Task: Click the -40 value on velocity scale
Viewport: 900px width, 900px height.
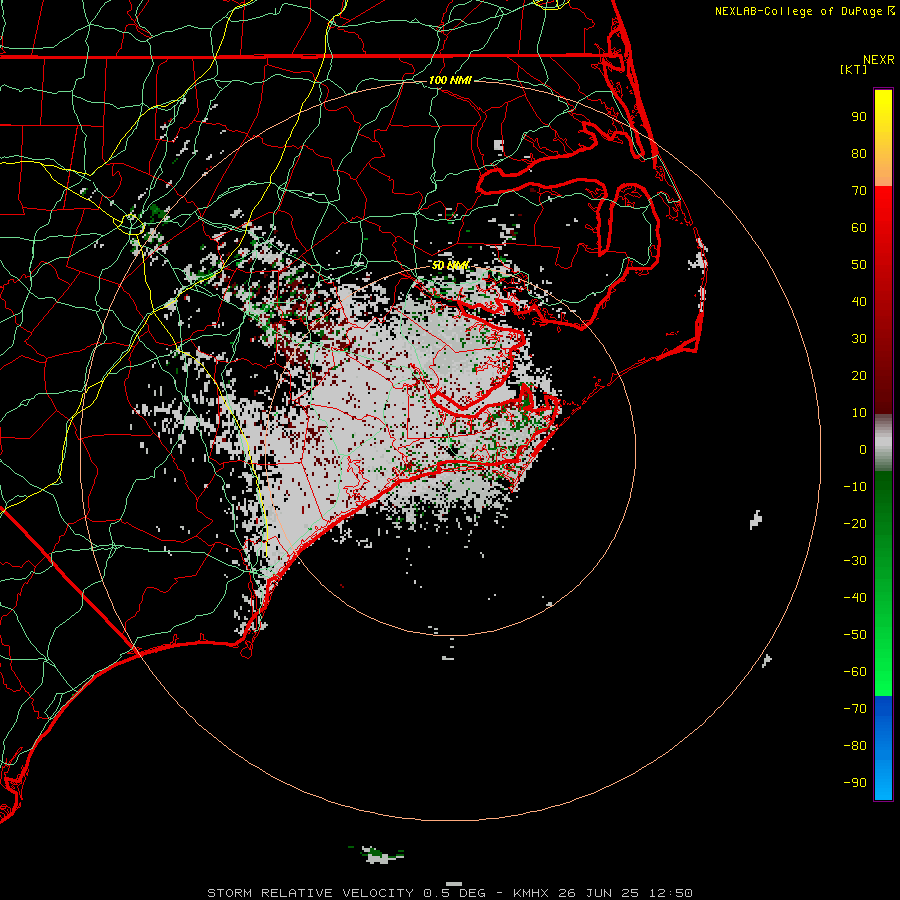Action: click(x=855, y=598)
